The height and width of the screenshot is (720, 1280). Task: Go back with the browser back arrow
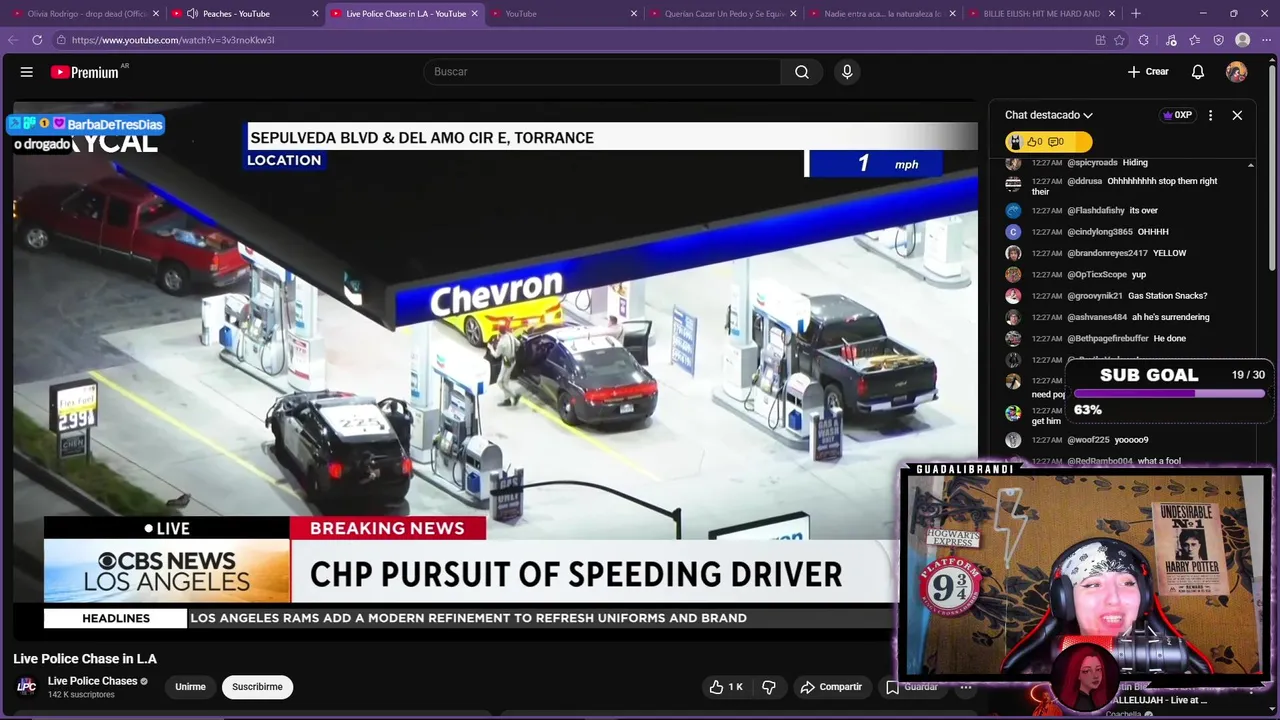(13, 40)
